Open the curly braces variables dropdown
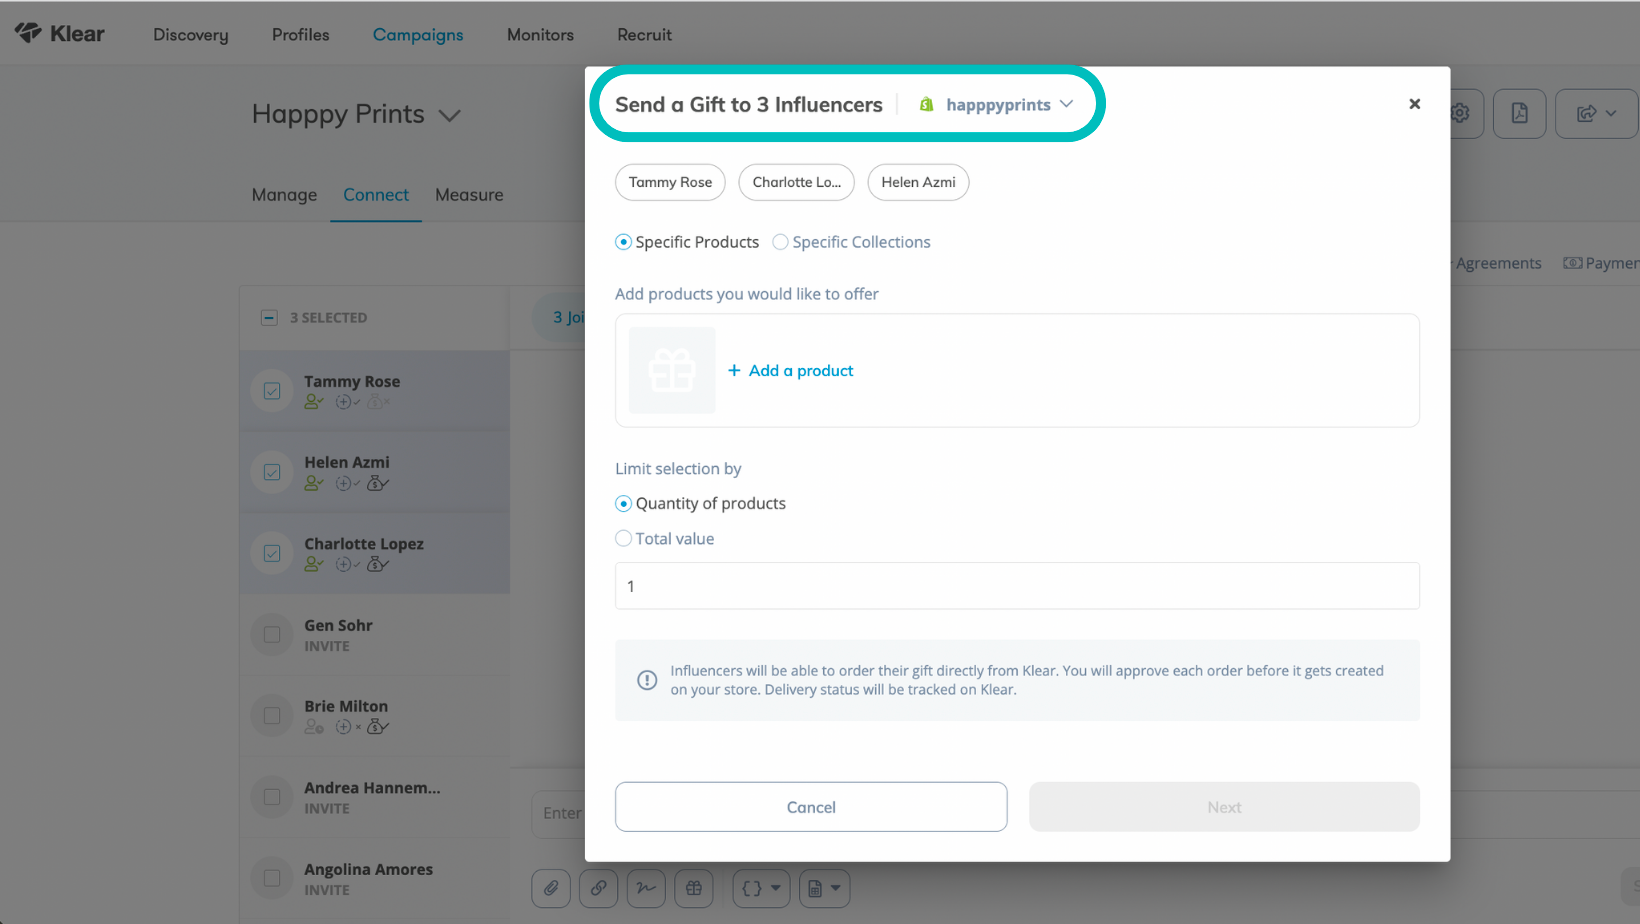 coord(762,888)
